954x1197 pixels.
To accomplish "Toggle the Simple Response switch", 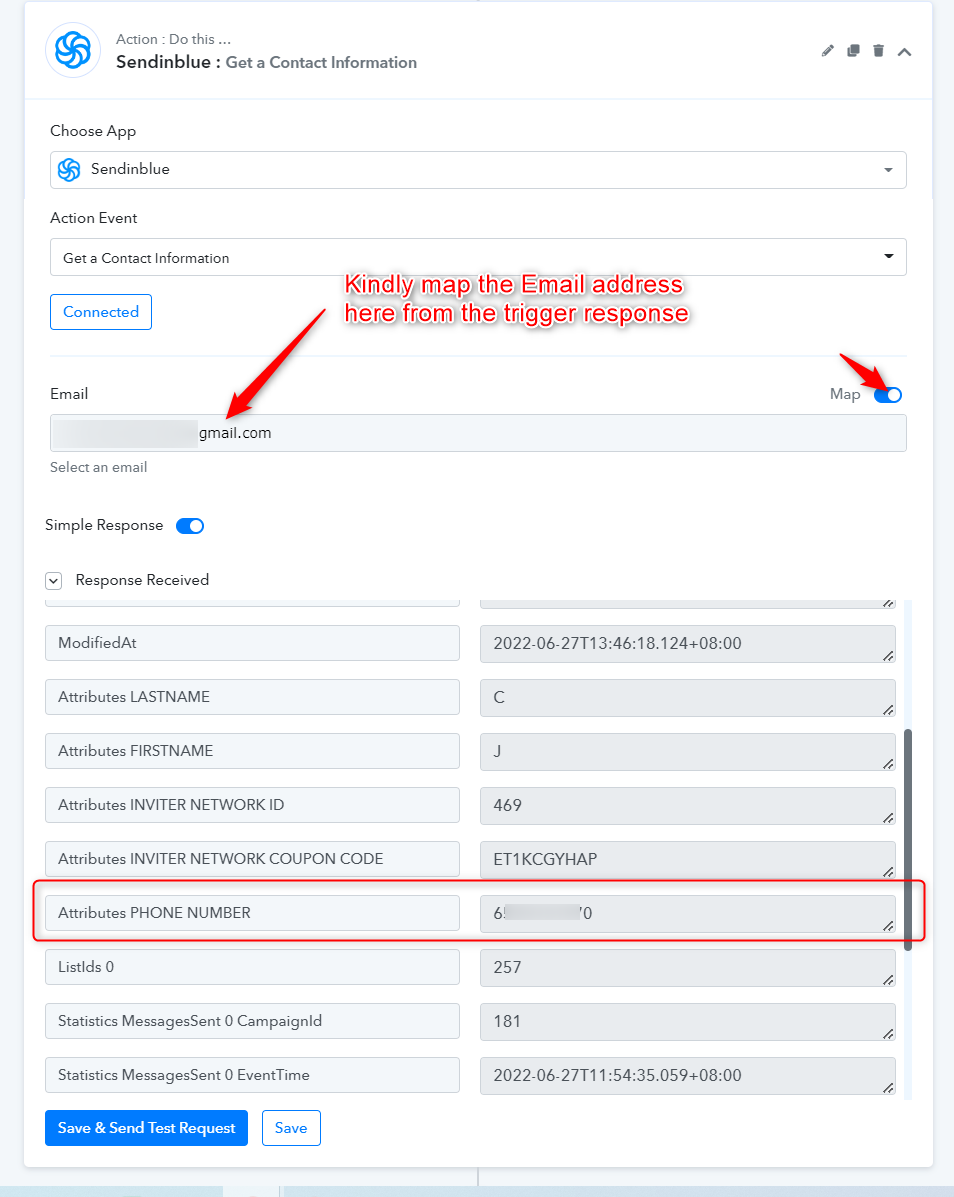I will 190,526.
